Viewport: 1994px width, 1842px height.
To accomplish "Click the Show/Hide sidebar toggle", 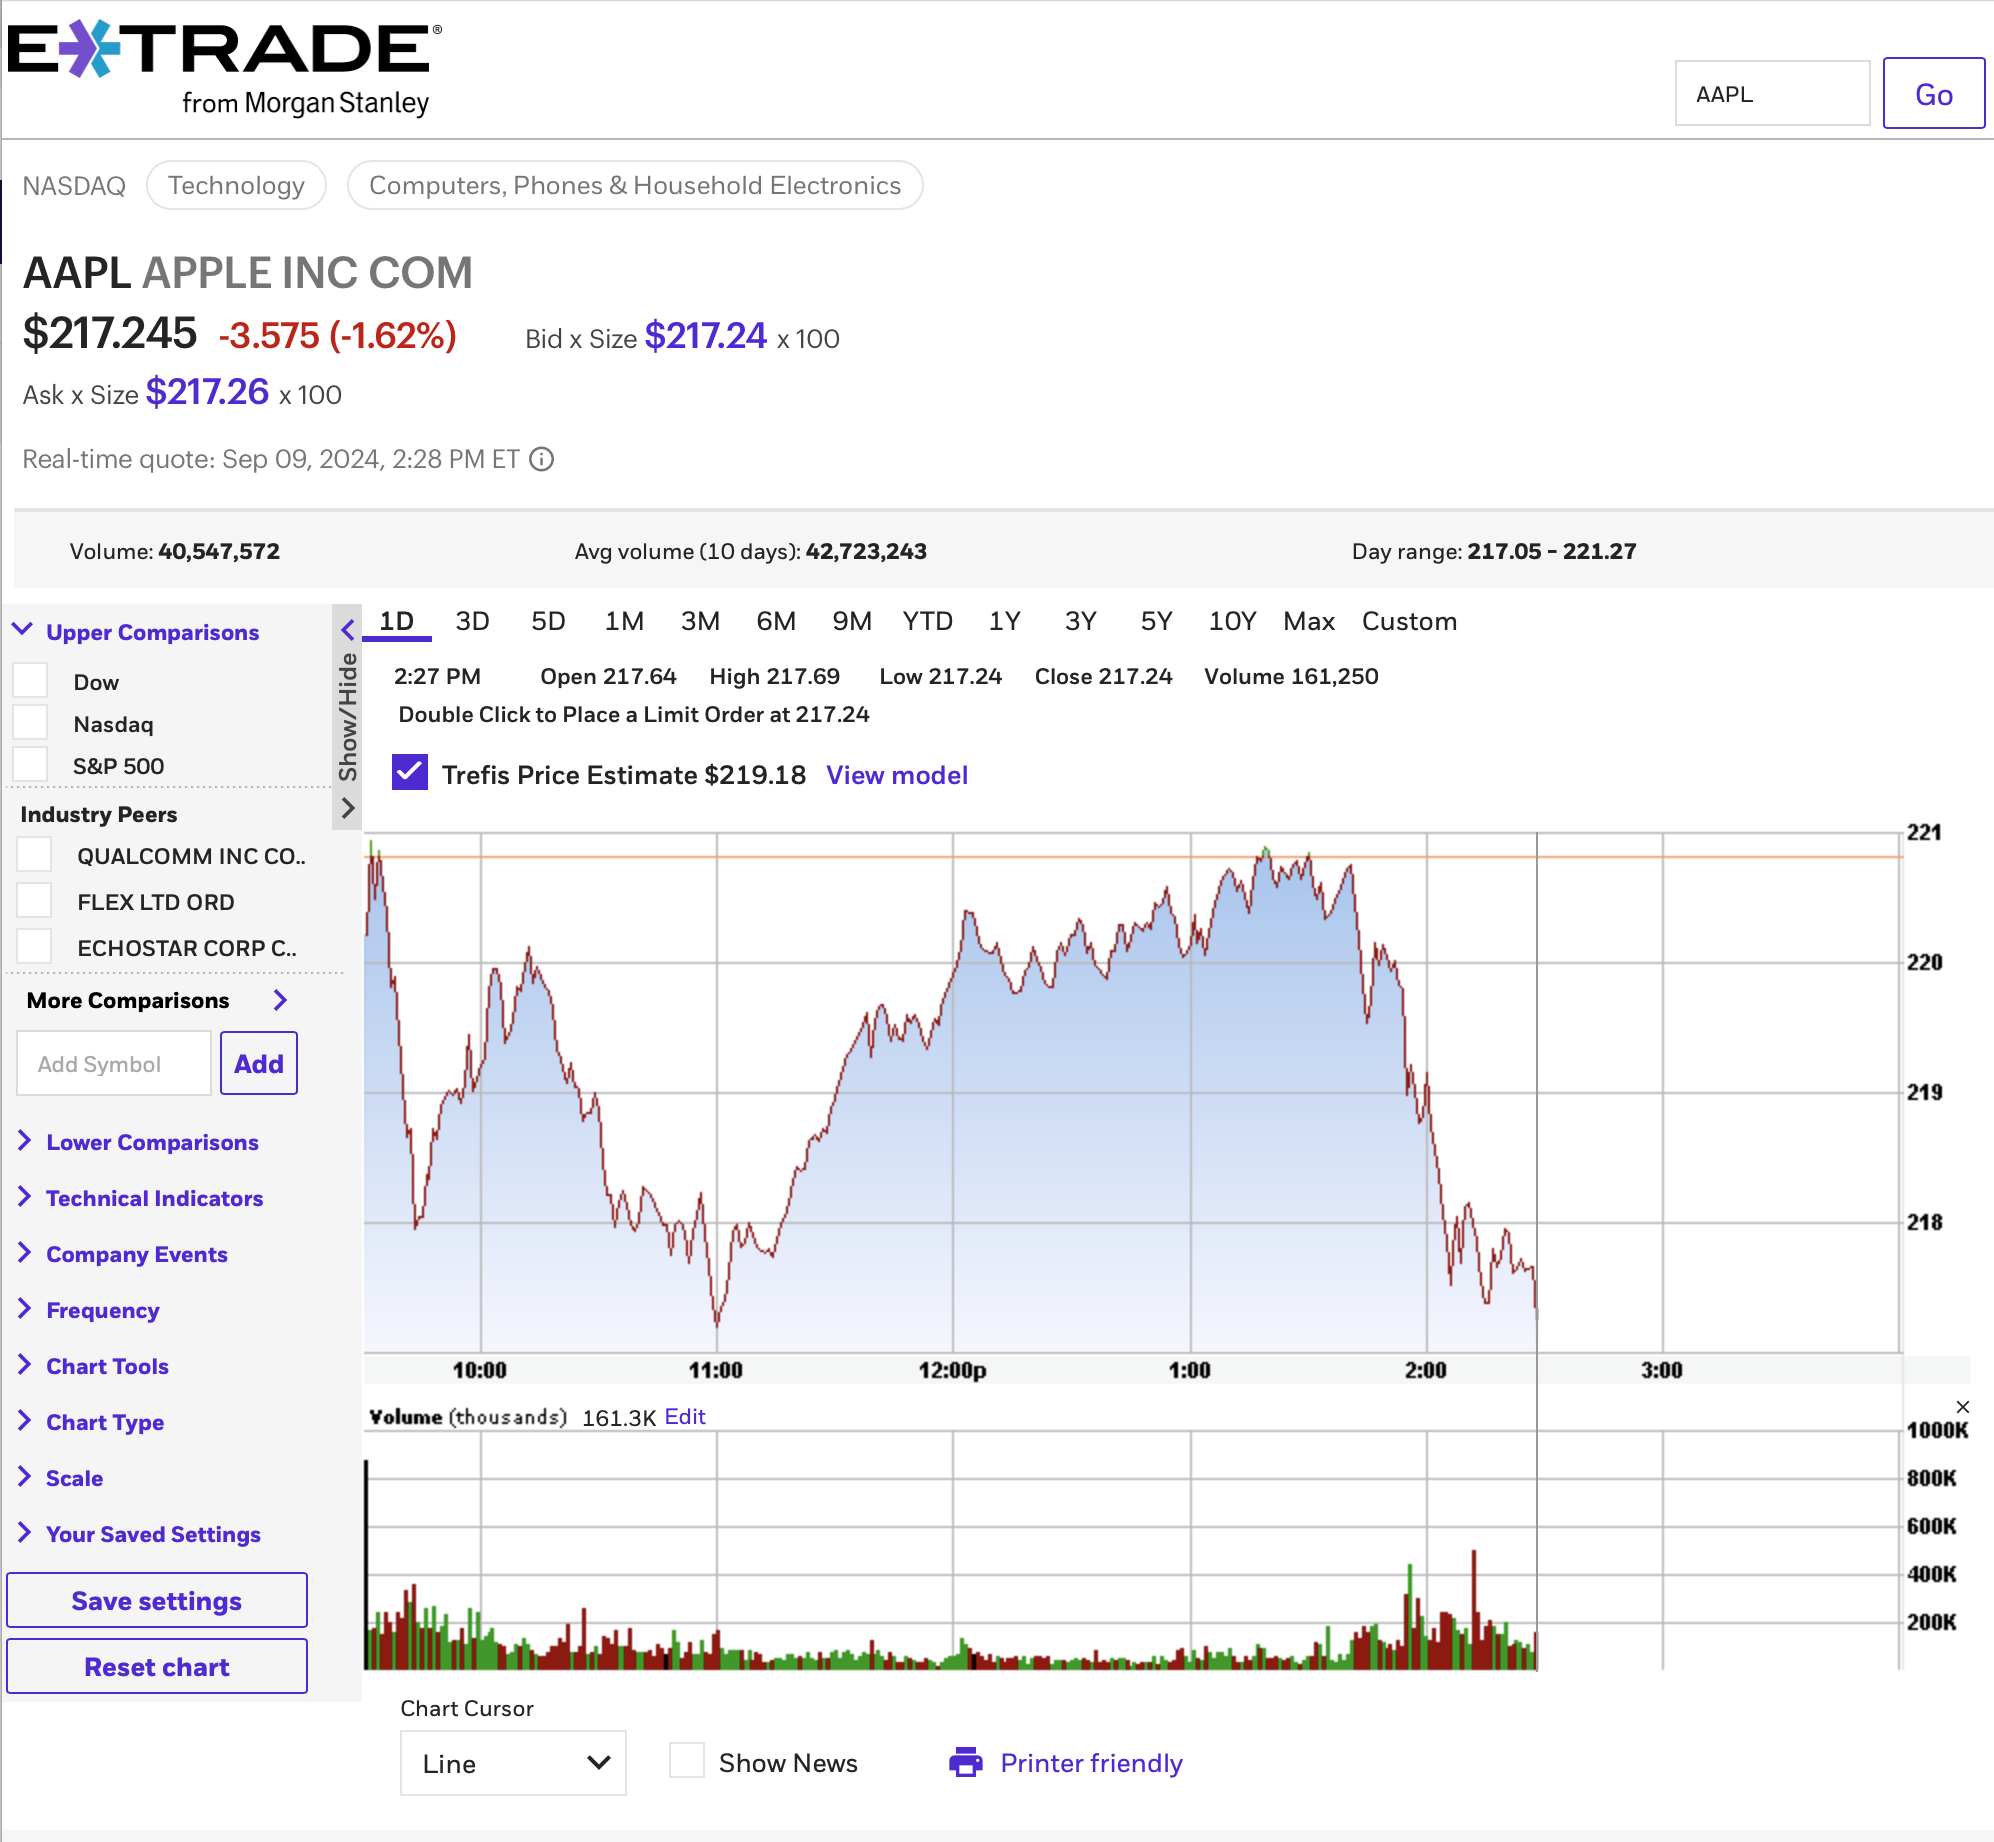I will (347, 717).
